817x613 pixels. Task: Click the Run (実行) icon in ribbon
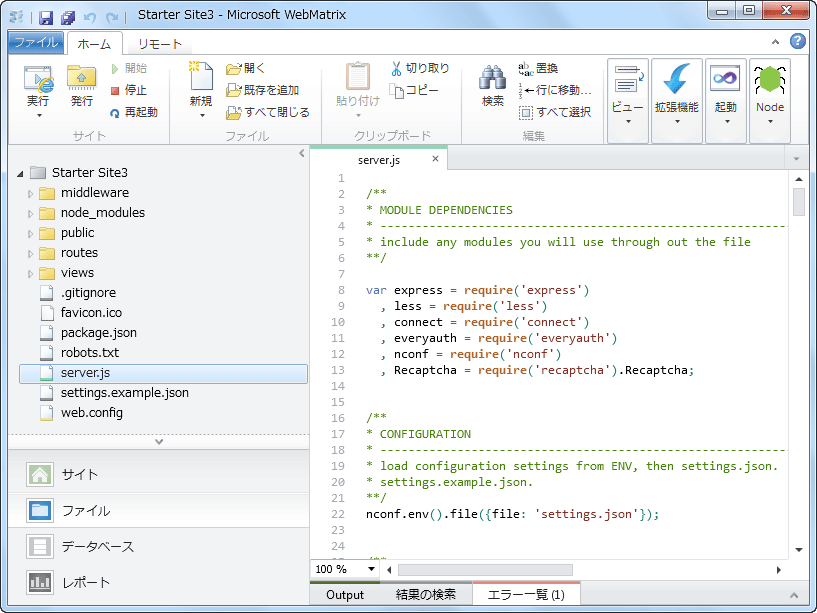(38, 80)
